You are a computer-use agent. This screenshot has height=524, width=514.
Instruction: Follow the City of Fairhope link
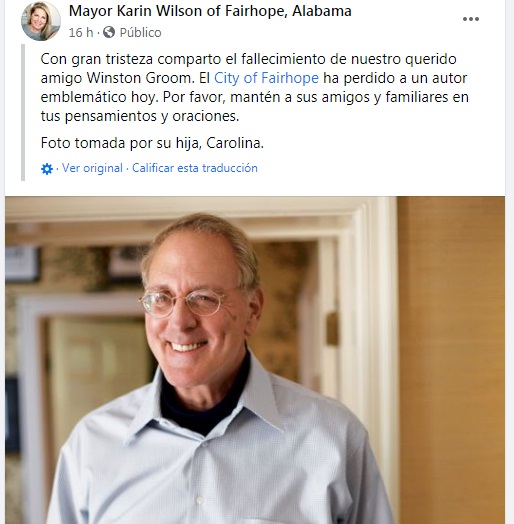pyautogui.click(x=266, y=78)
